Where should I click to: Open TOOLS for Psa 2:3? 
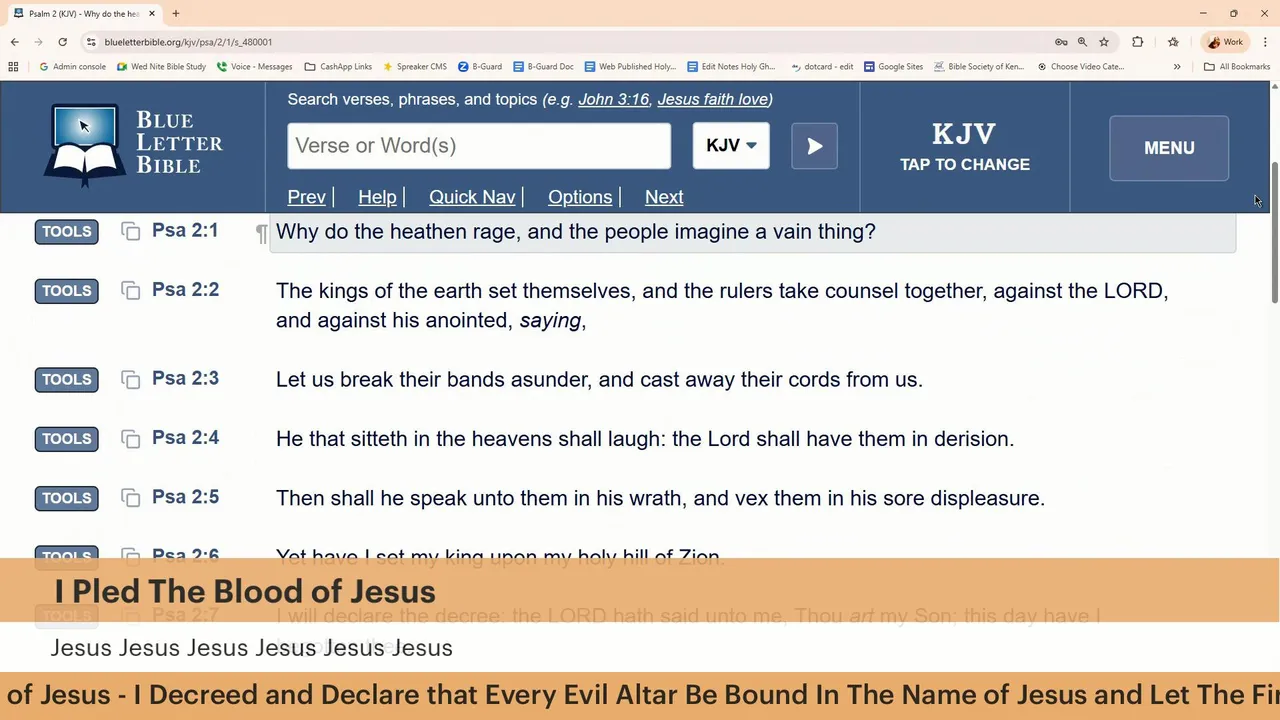(67, 380)
